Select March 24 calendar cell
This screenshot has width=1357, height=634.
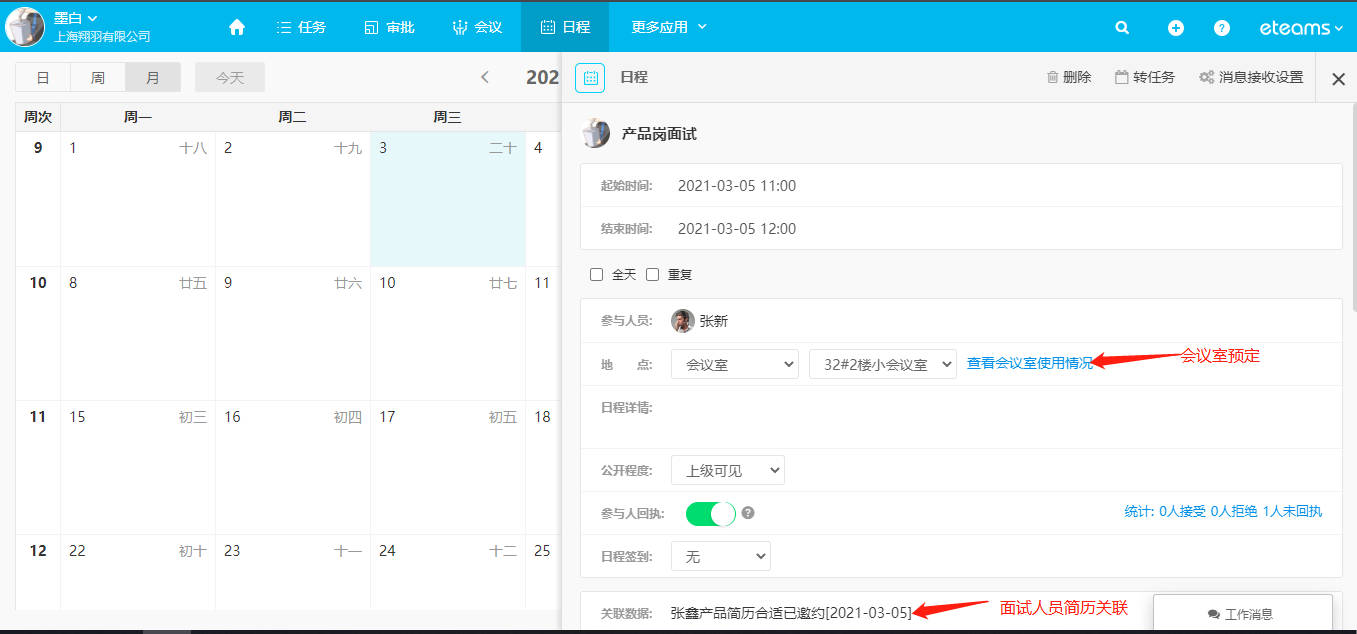click(x=448, y=572)
